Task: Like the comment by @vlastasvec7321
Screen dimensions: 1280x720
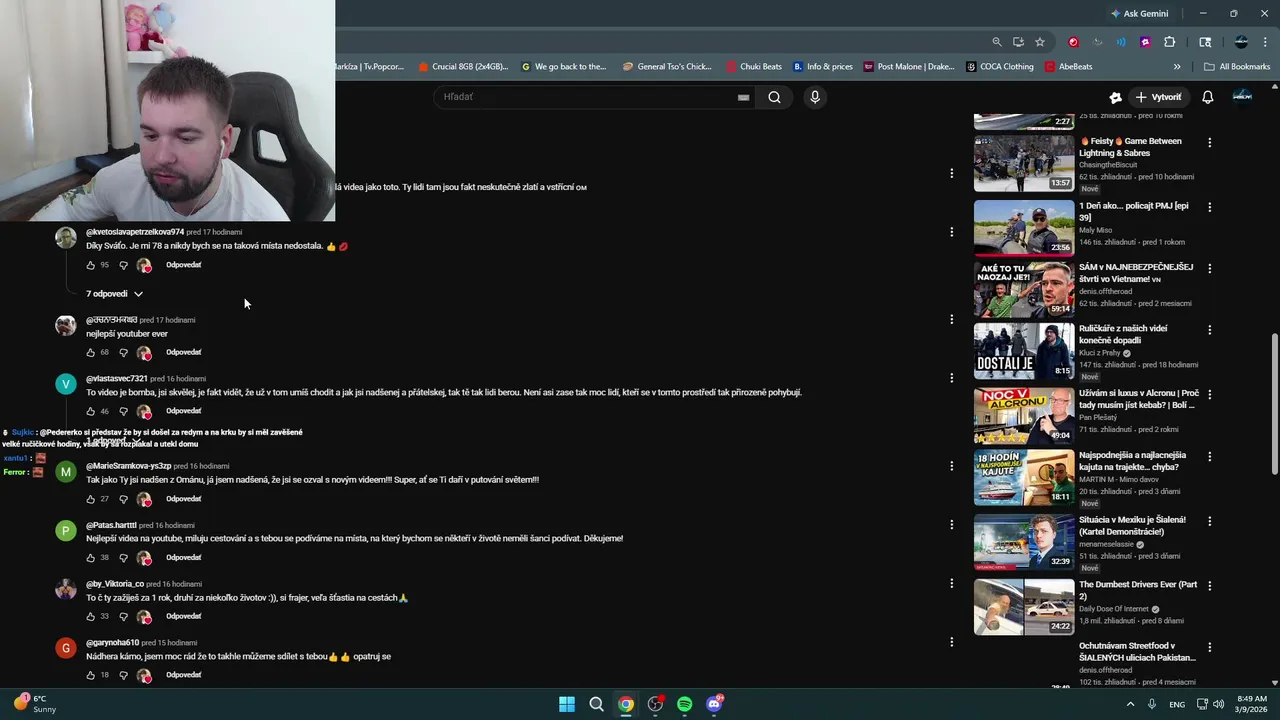Action: 91,411
